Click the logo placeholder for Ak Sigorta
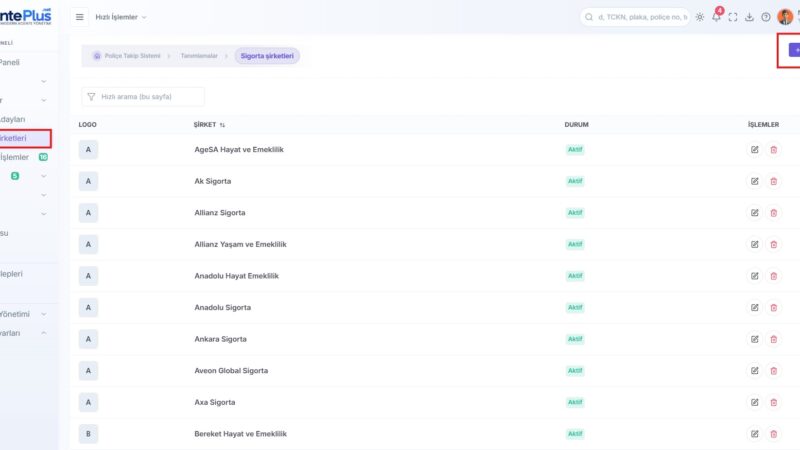The height and width of the screenshot is (450, 800). click(88, 181)
